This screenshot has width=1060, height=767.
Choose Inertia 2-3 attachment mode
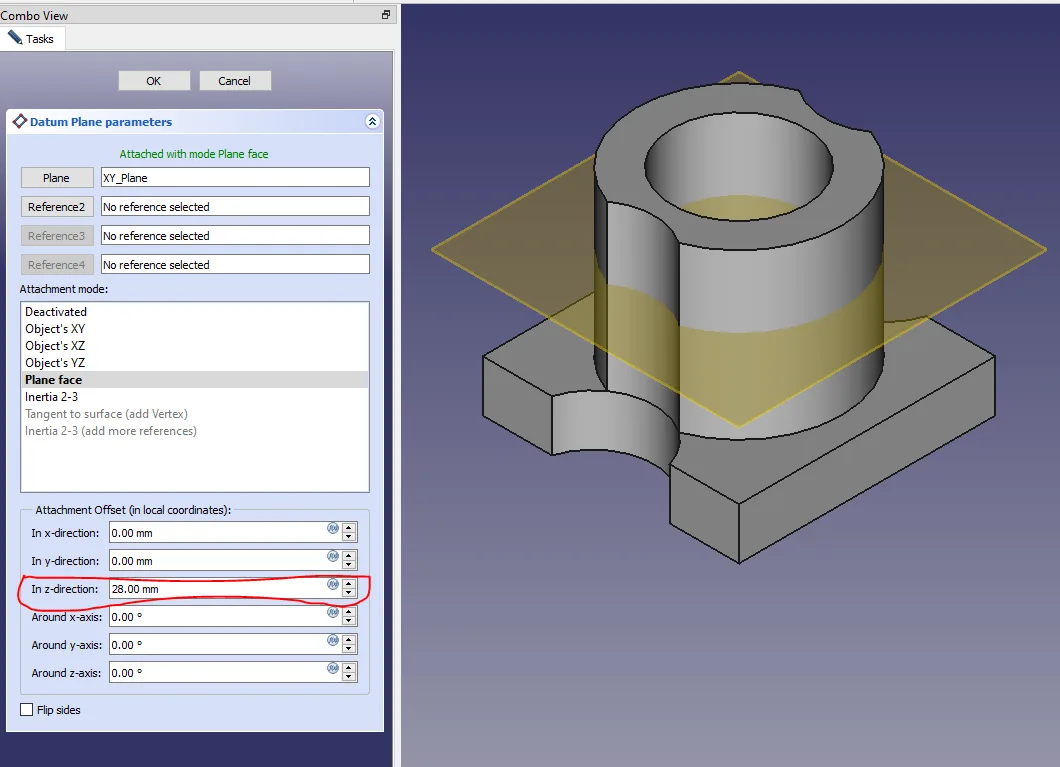[x=51, y=397]
